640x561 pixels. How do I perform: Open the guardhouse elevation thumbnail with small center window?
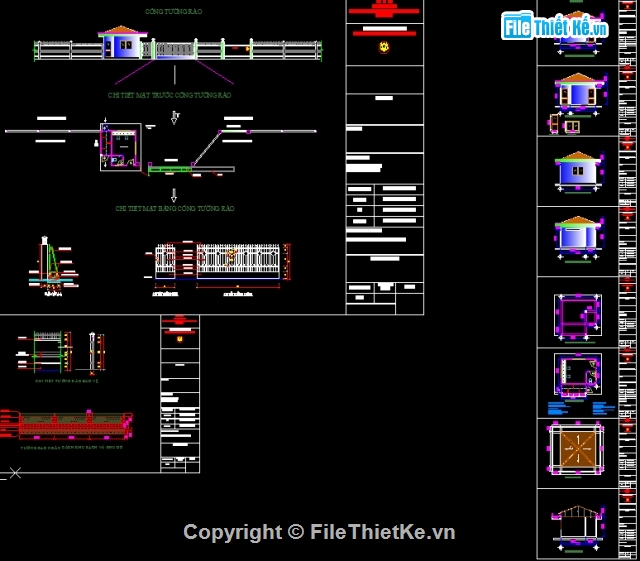(x=578, y=171)
